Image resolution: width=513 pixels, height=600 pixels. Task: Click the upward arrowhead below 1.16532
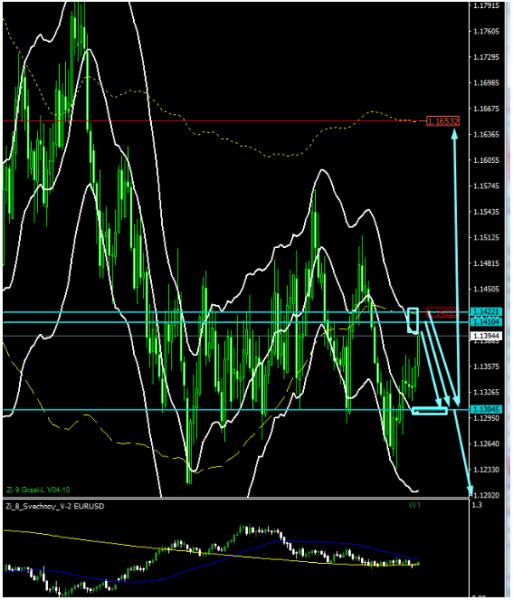[454, 134]
